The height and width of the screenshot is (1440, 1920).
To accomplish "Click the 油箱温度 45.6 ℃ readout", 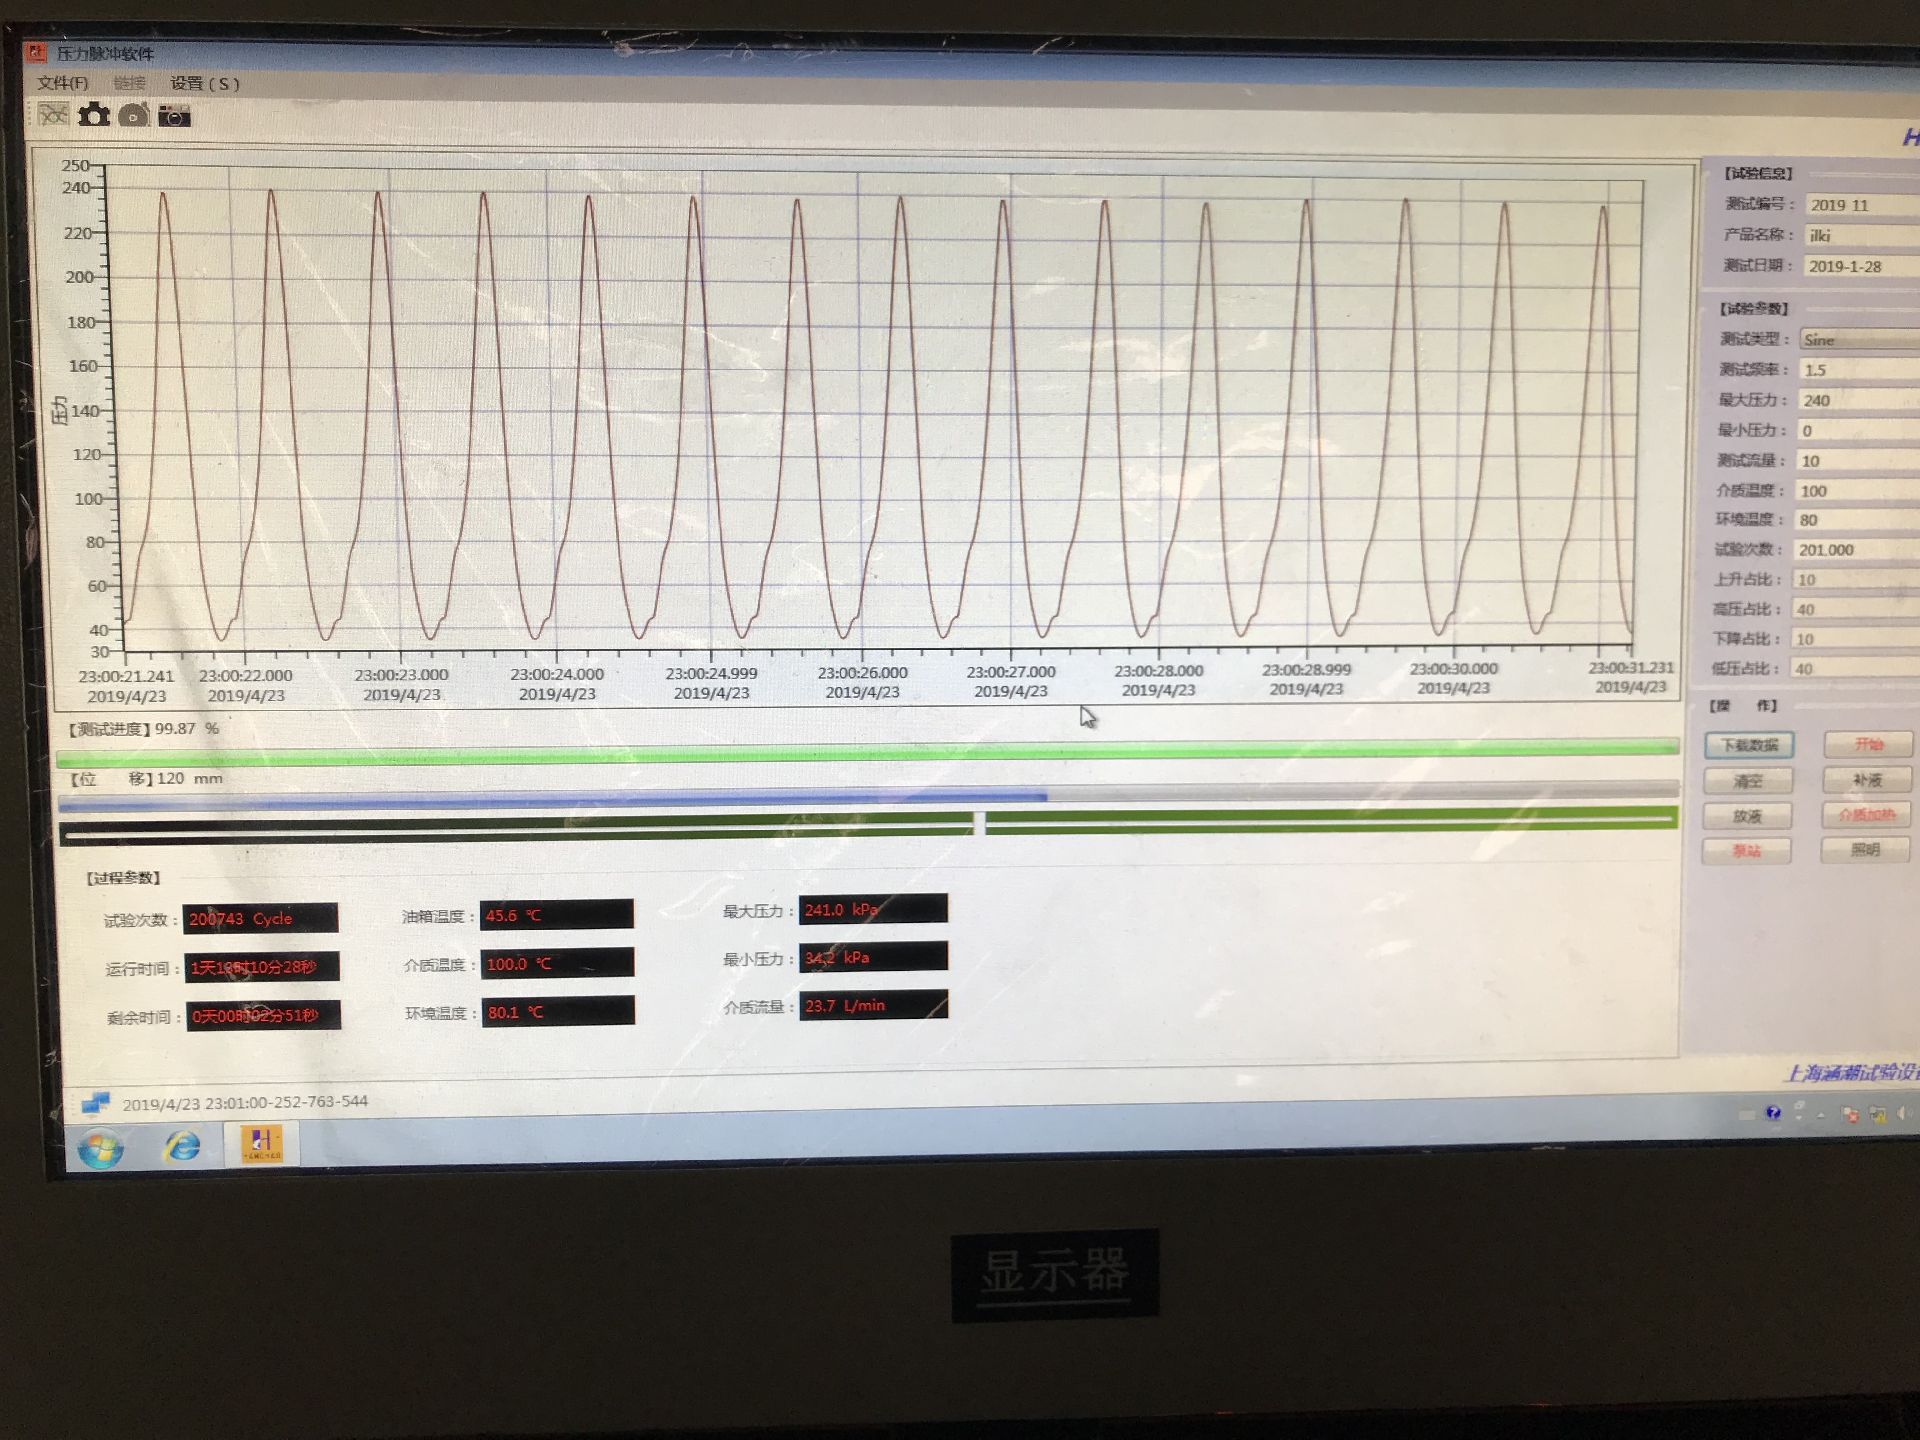I will pyautogui.click(x=557, y=914).
